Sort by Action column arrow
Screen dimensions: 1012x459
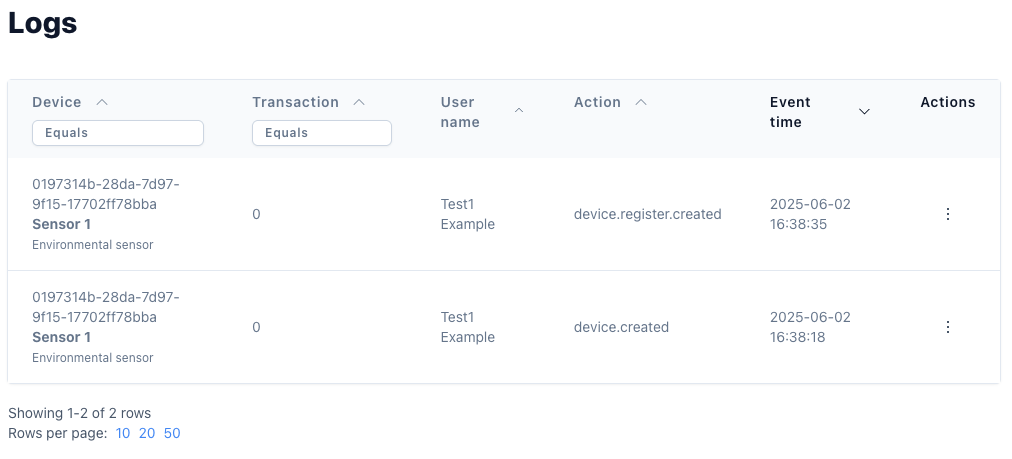[x=641, y=102]
